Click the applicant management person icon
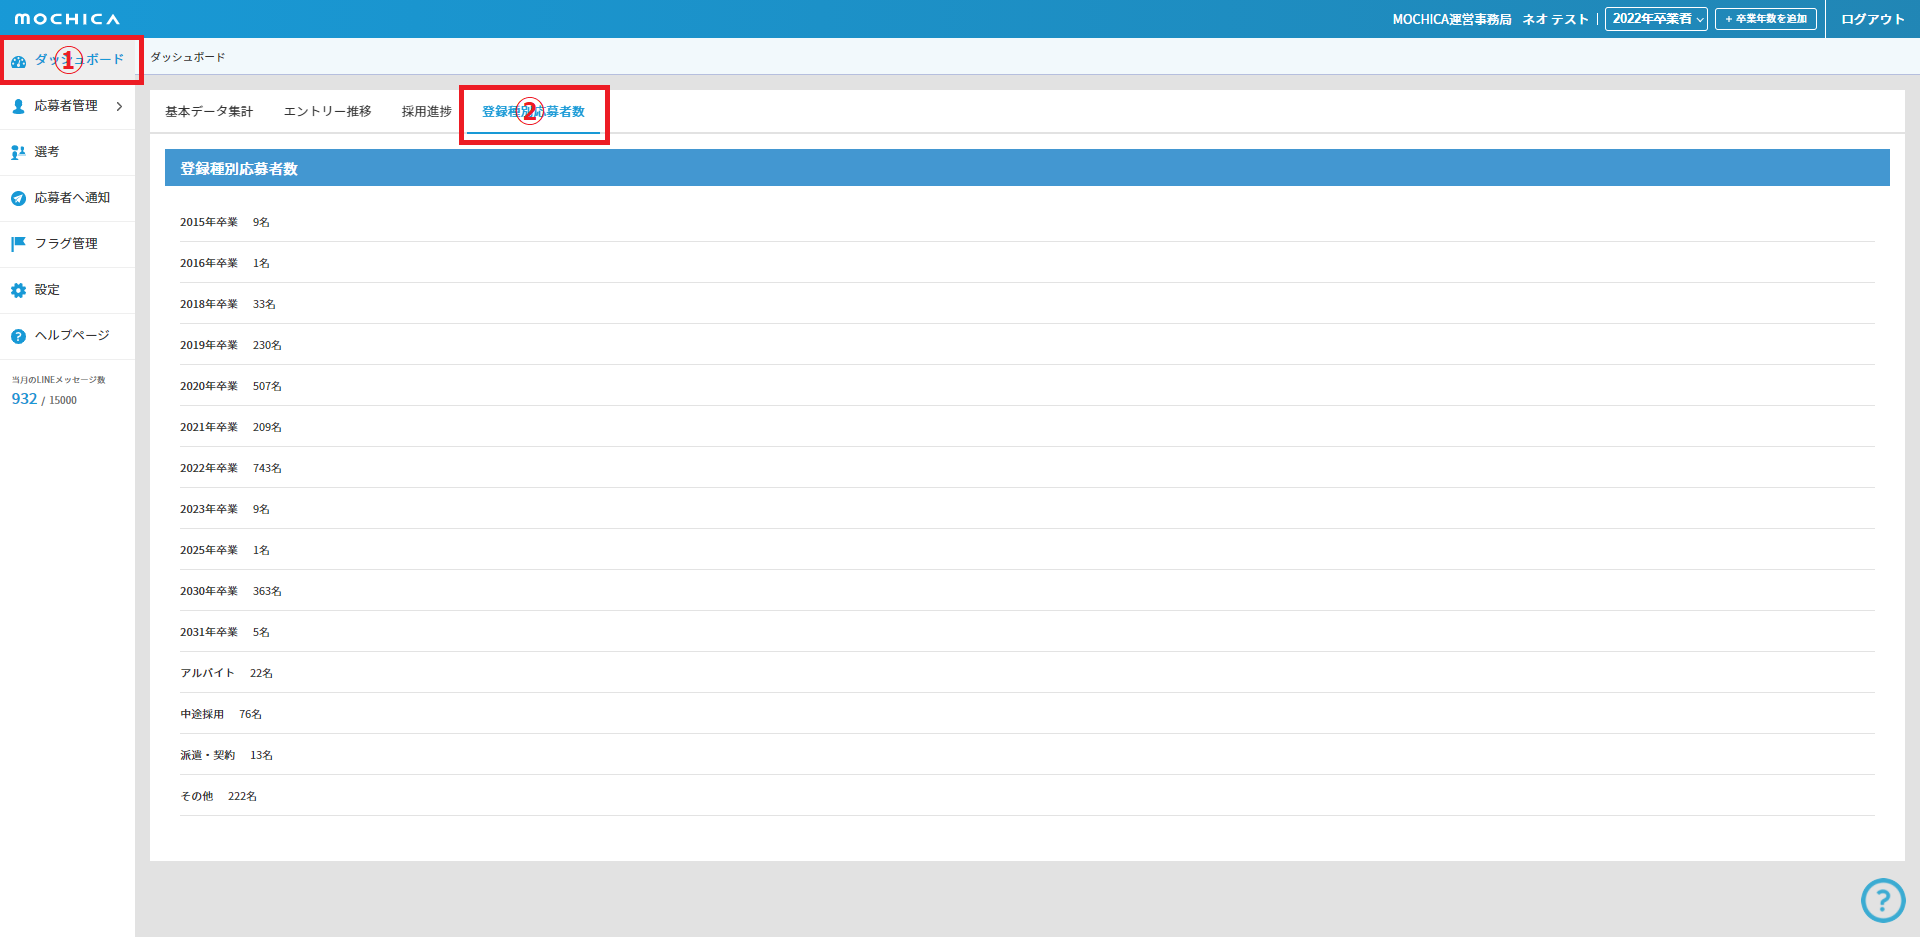This screenshot has height=937, width=1920. tap(18, 106)
